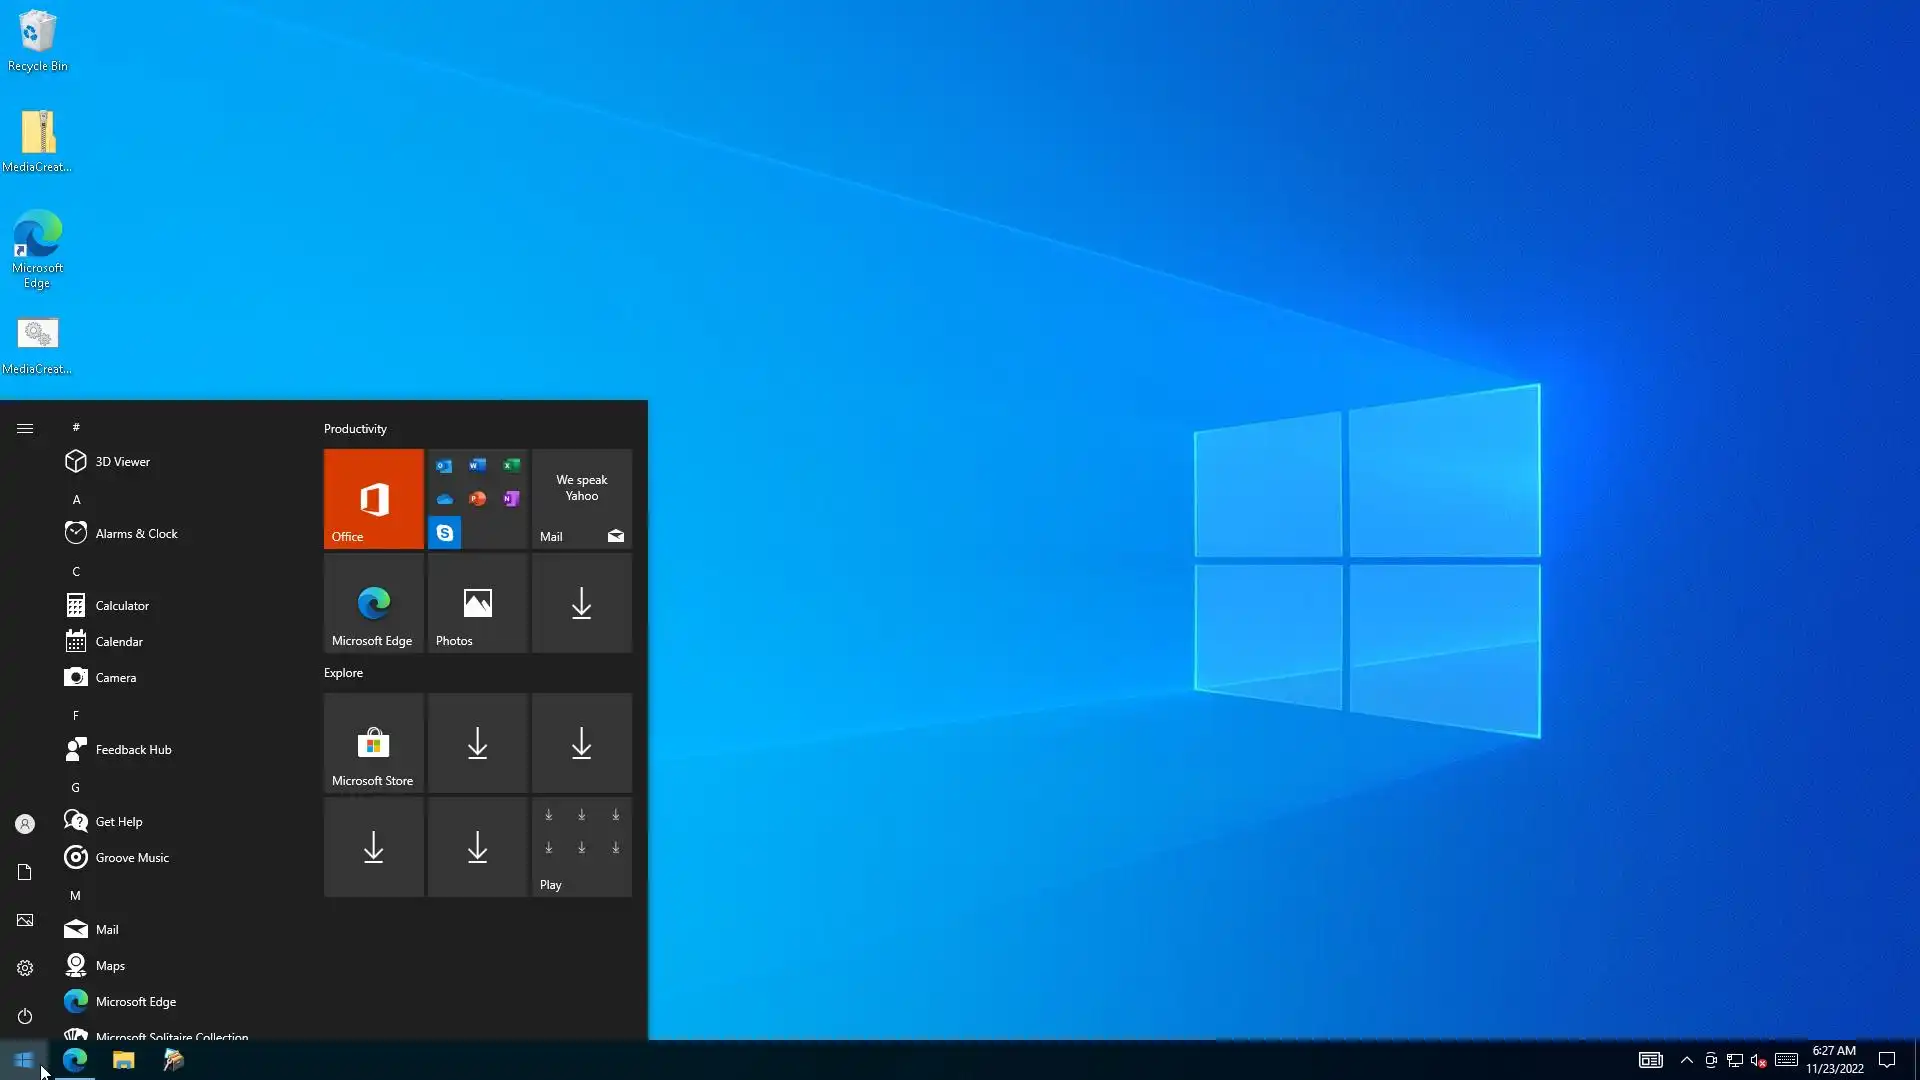Open 3D Viewer from app list
This screenshot has height=1080, width=1920.
coord(122,461)
